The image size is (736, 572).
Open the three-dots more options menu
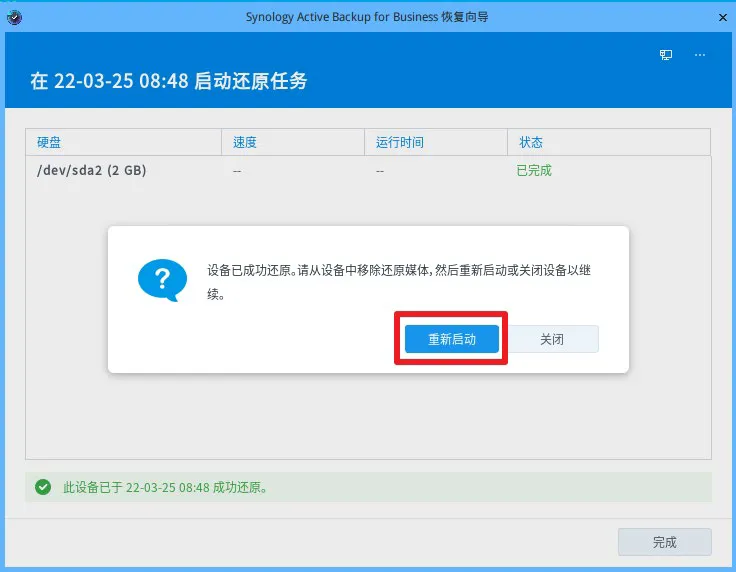700,55
